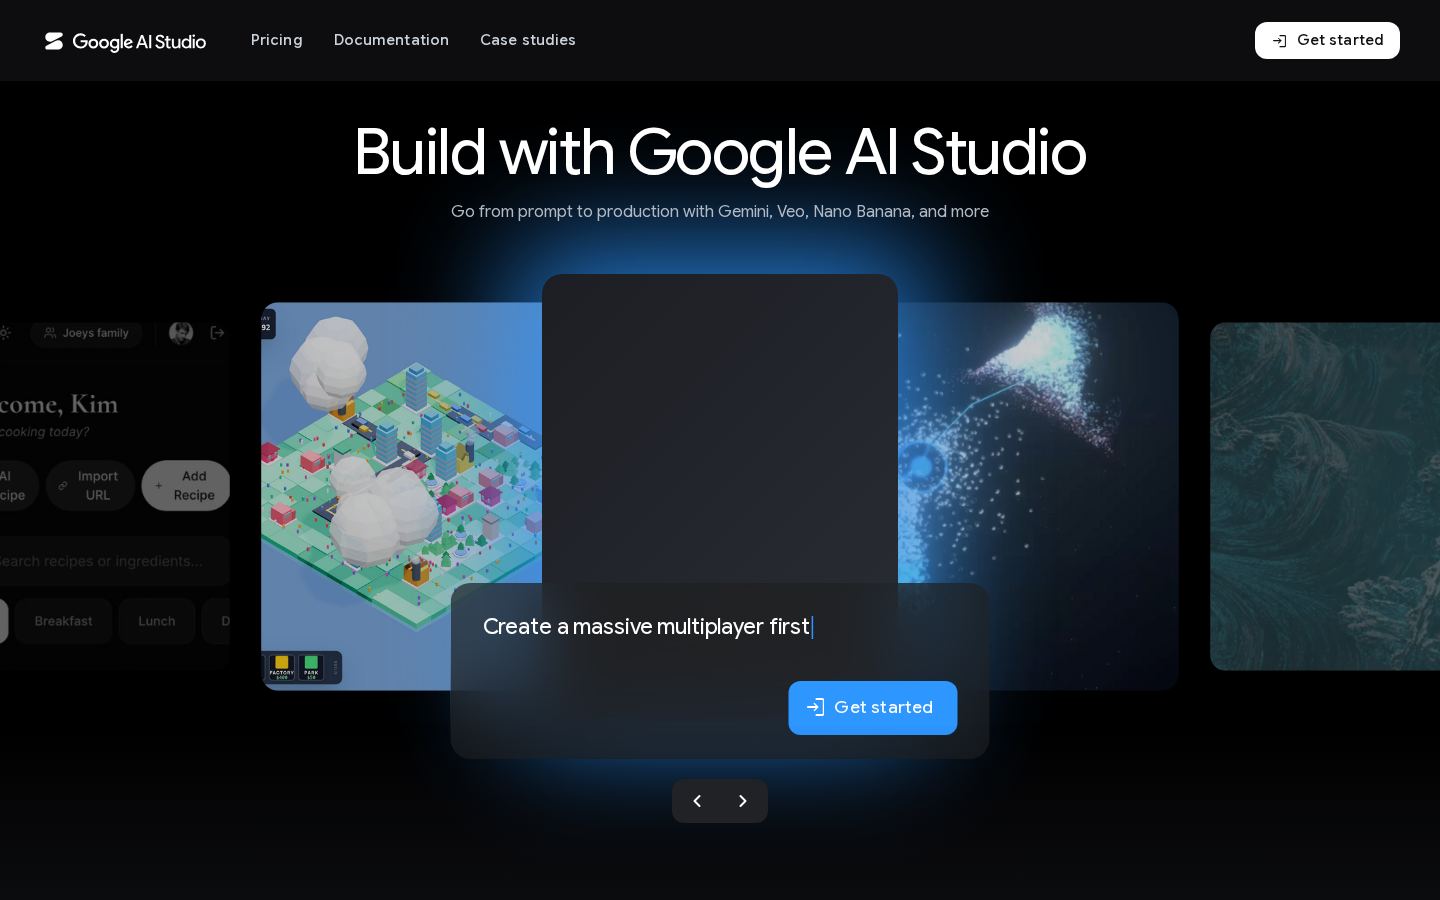This screenshot has height=900, width=1440.
Task: Click the Joeys family chip
Action: pyautogui.click(x=86, y=333)
